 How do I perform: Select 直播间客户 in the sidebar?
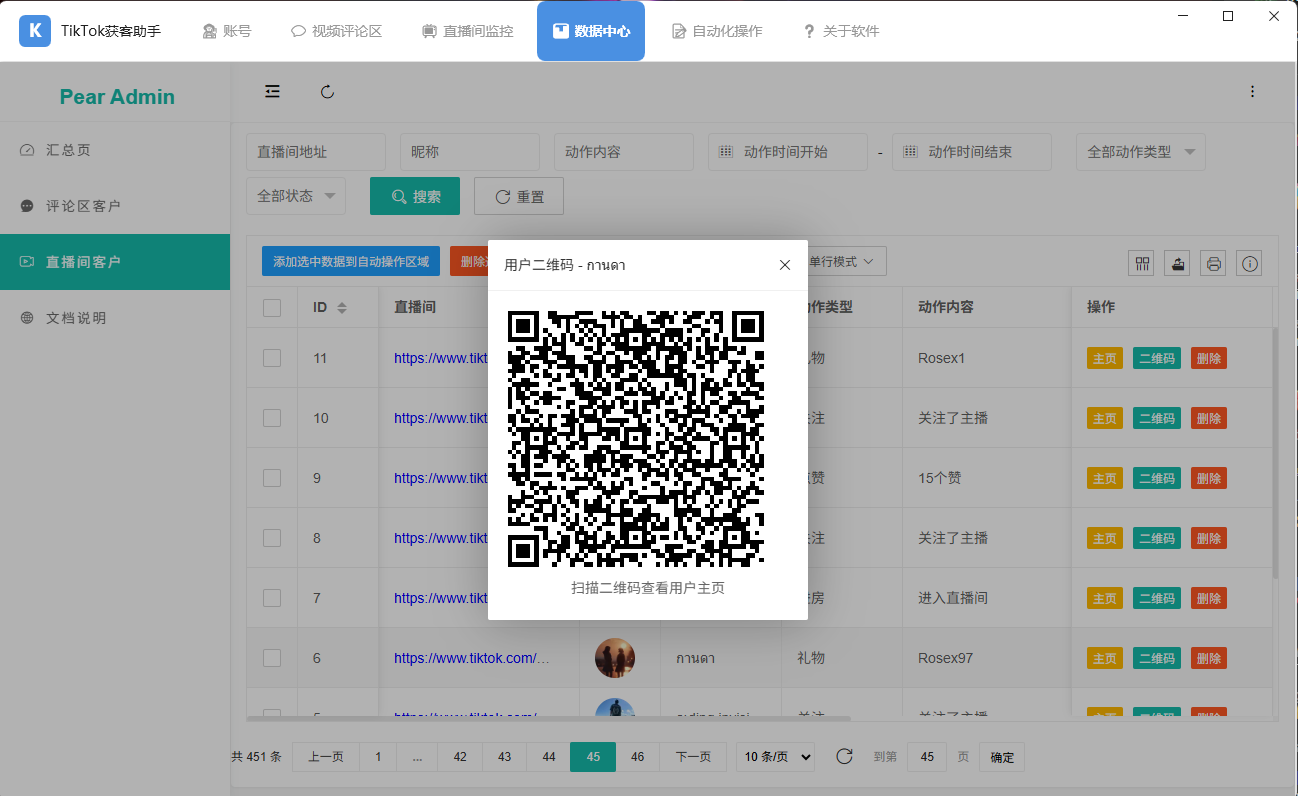click(x=115, y=262)
